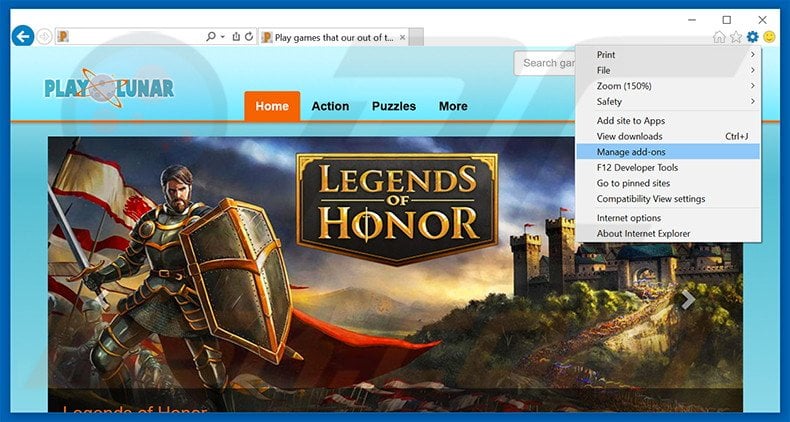Open a new tab with the blank tab button
790x422 pixels.
[416, 37]
